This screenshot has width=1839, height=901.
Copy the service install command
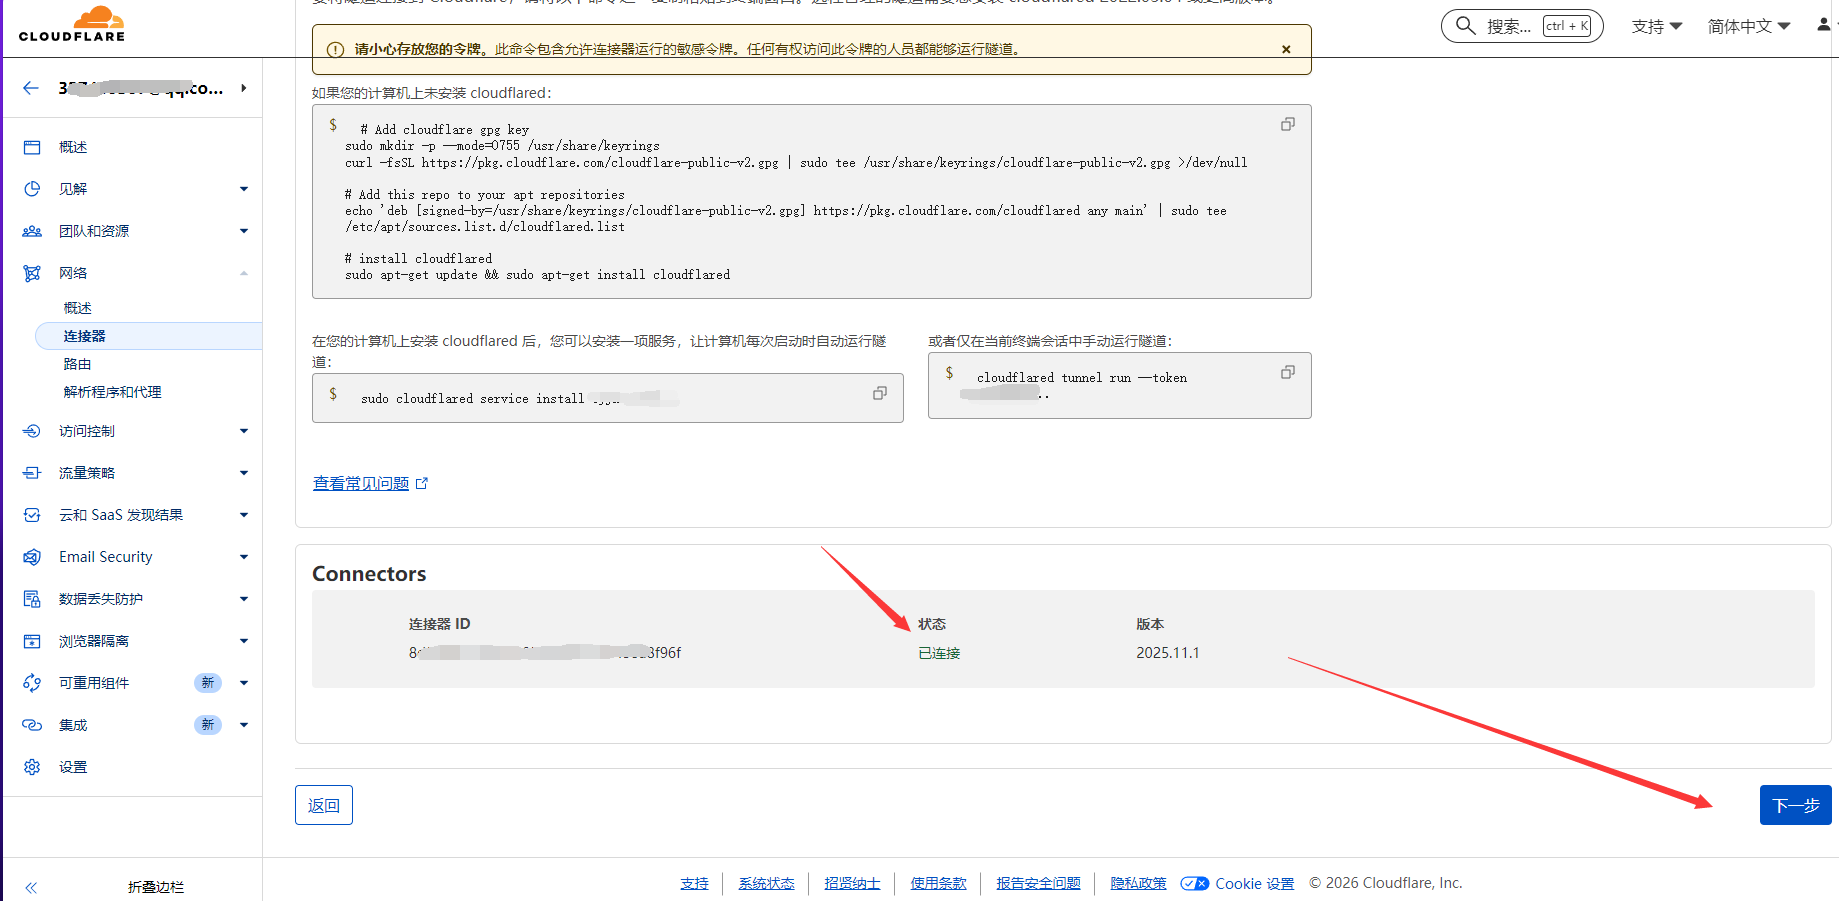[879, 393]
